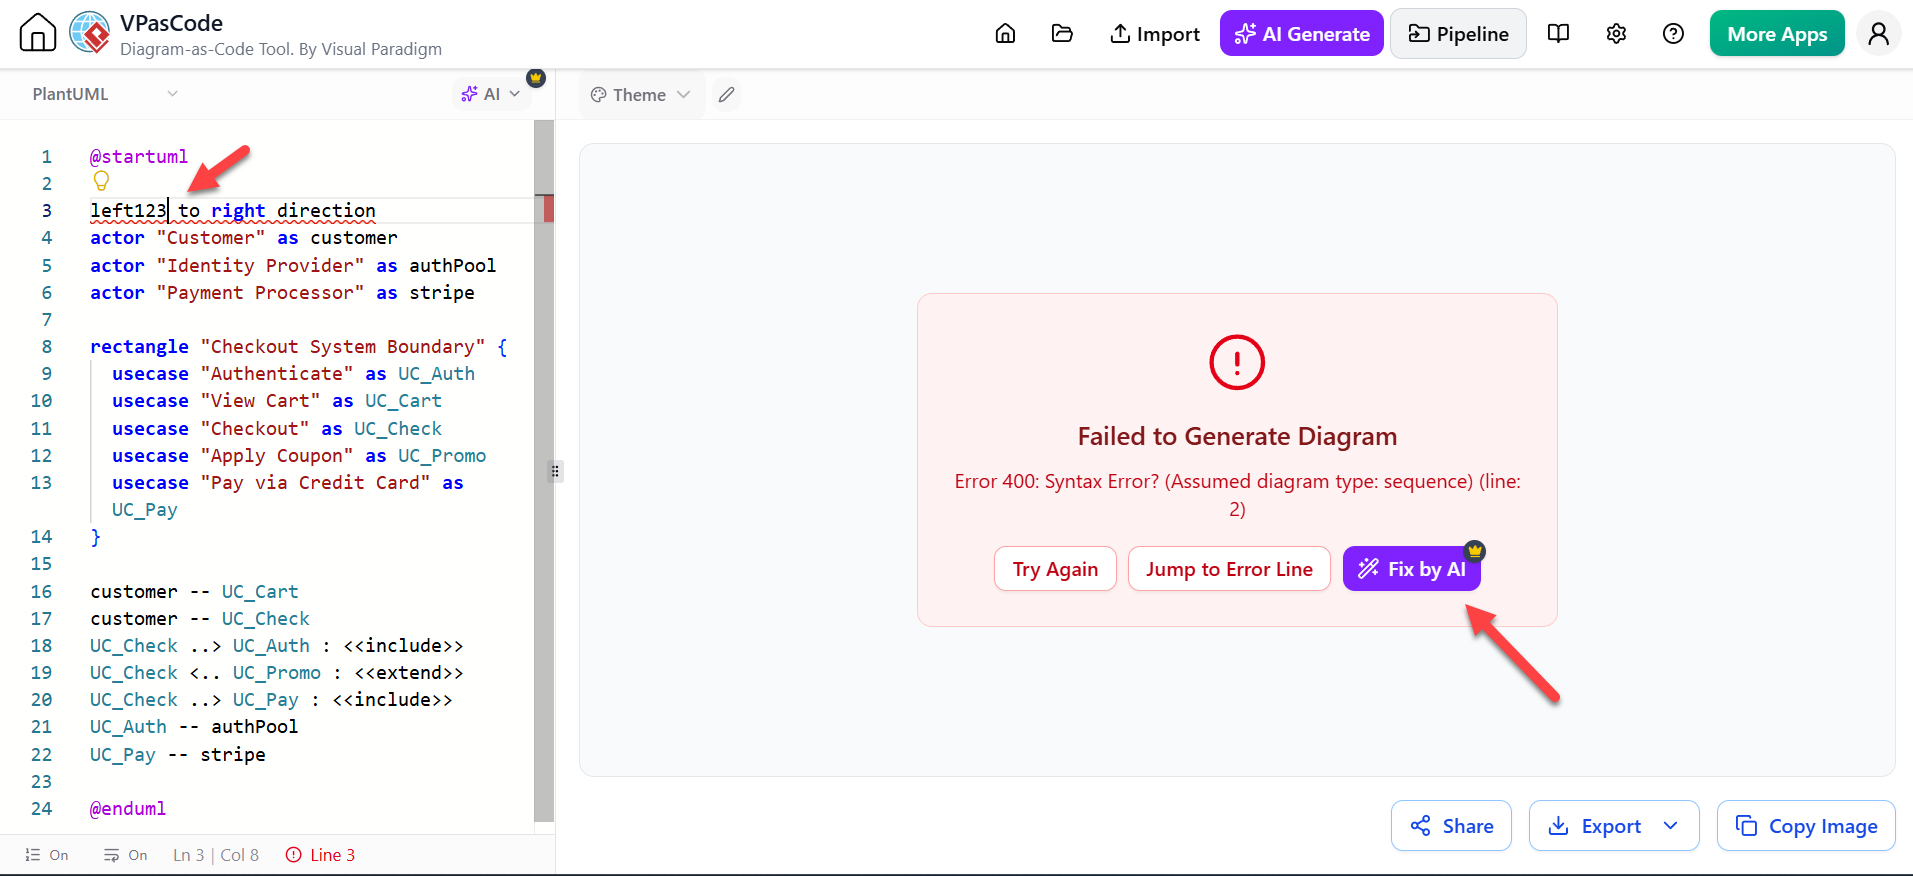Click the Jump to Error Line button
Screen dimensions: 1913x876
[x=1229, y=569]
